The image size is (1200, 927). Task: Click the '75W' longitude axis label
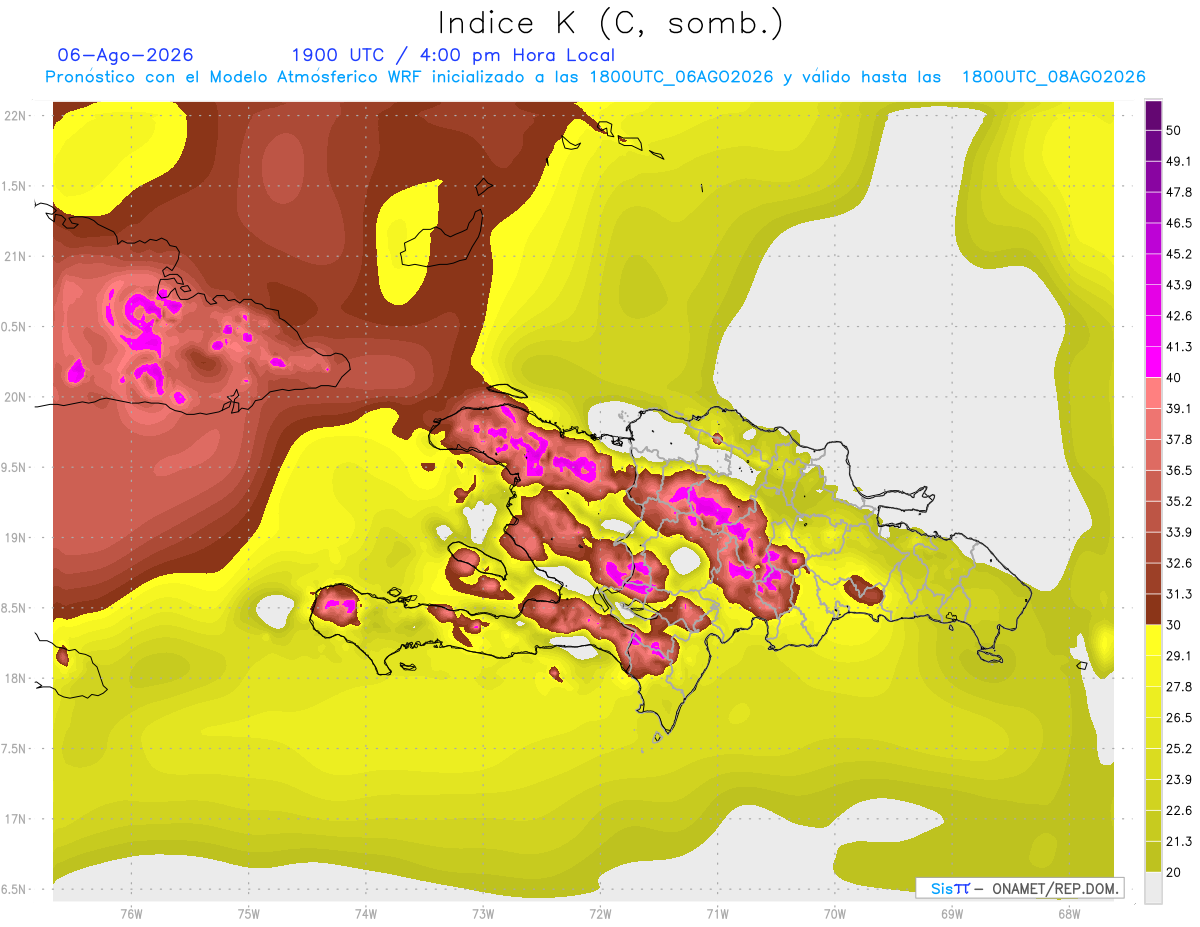click(248, 914)
